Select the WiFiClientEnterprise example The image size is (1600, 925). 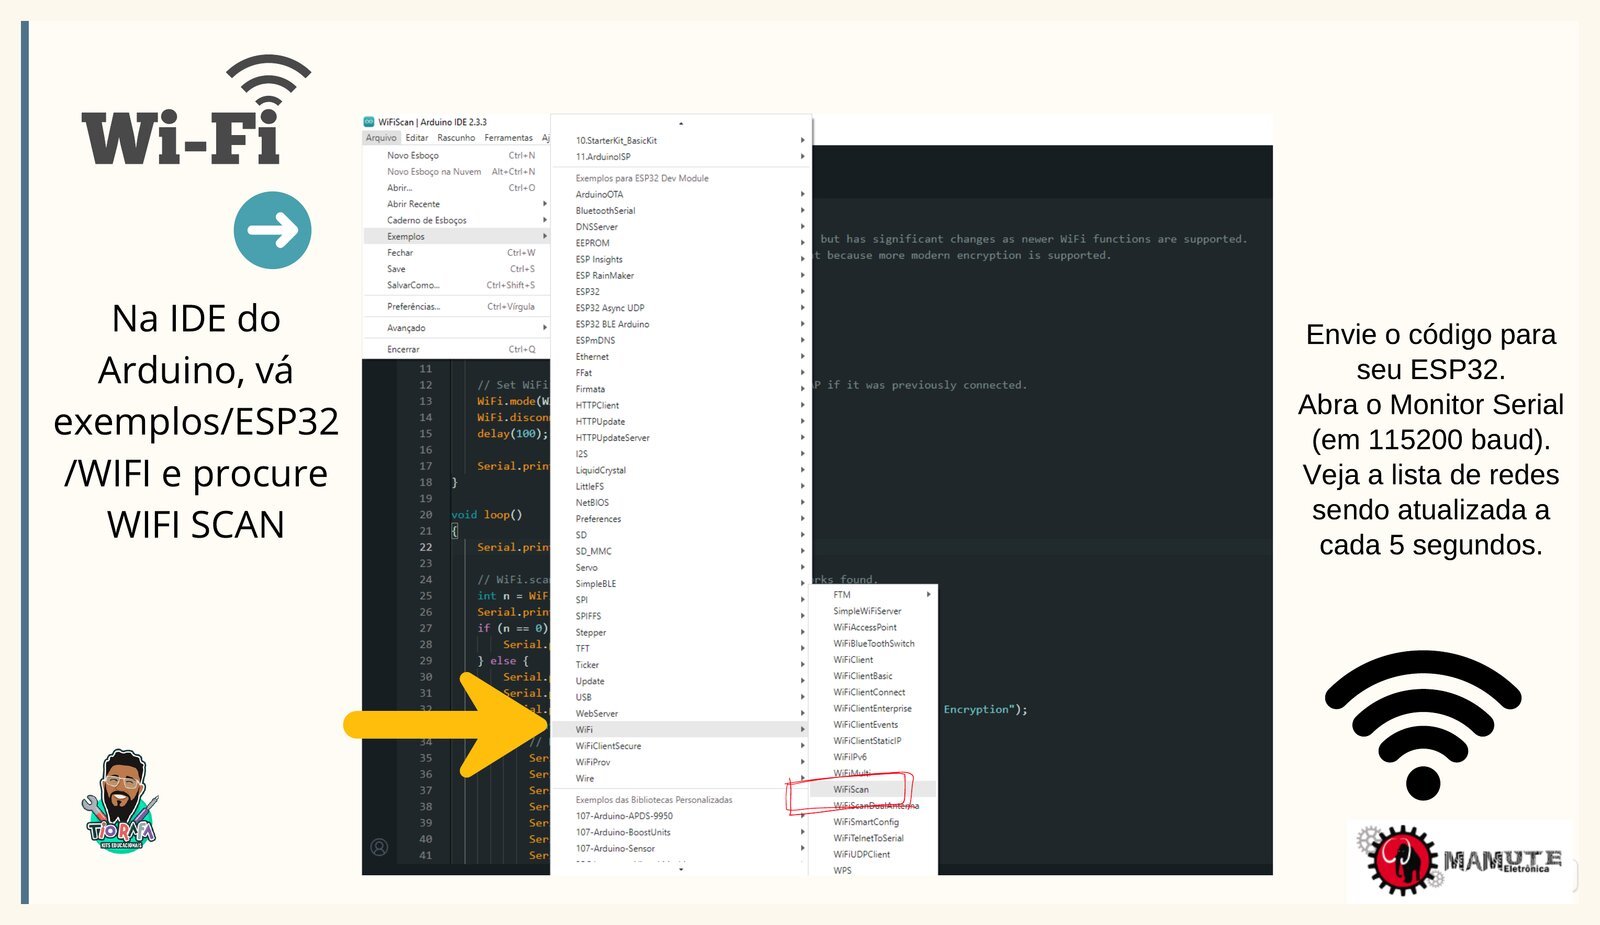click(x=873, y=709)
